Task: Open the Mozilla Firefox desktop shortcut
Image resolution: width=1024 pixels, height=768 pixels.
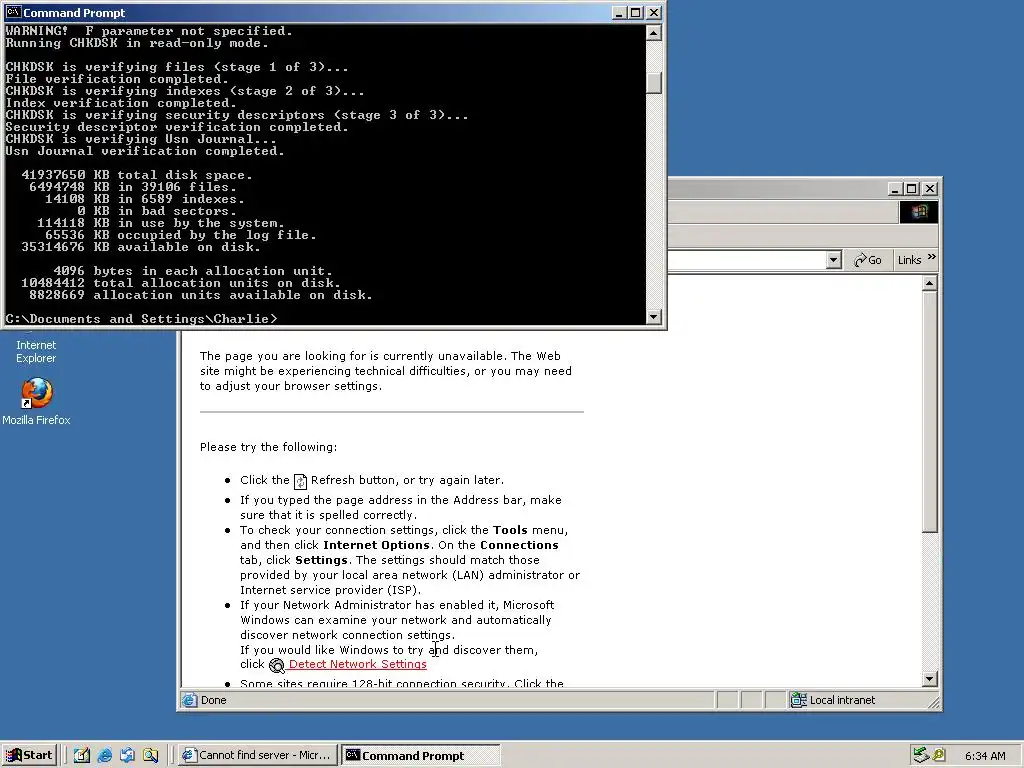Action: point(37,393)
